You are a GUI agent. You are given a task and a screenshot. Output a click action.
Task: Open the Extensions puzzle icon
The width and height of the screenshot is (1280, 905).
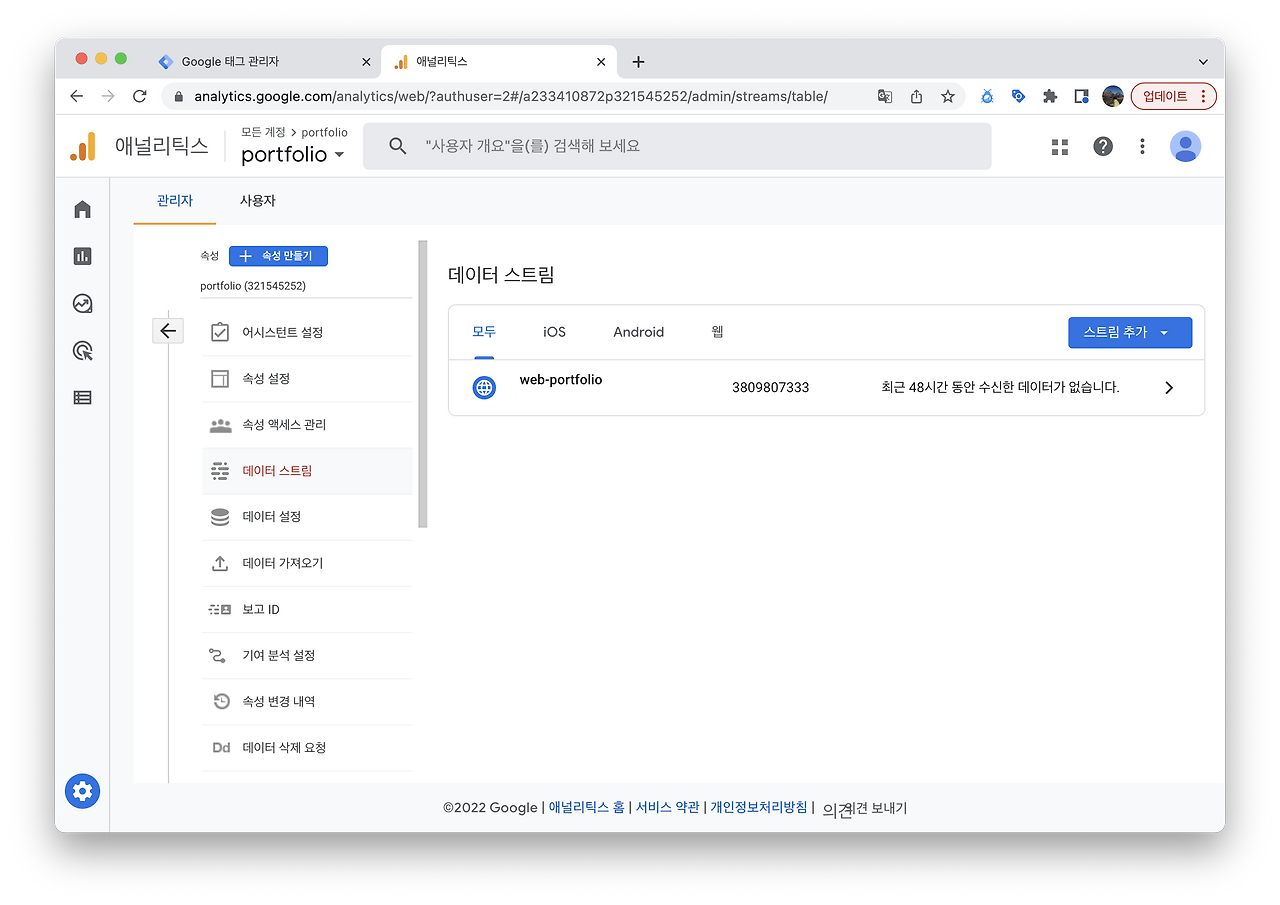[x=1050, y=96]
